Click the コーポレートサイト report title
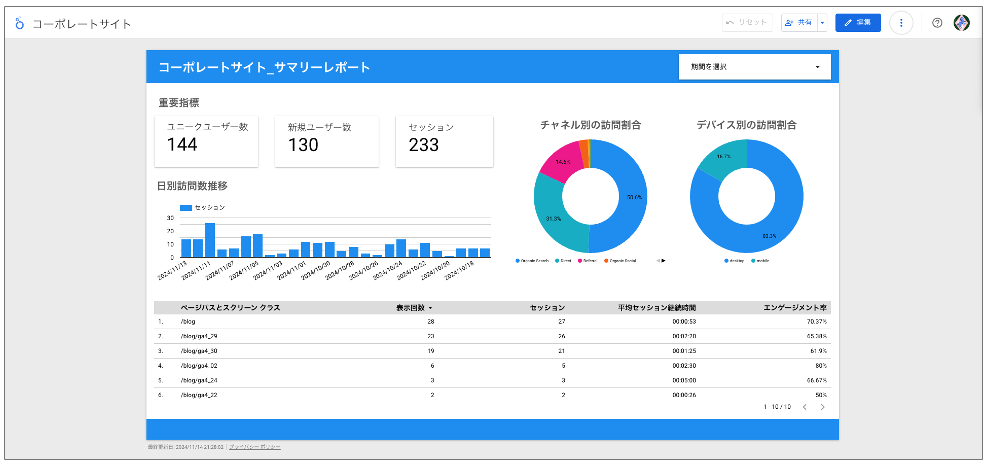This screenshot has width=990, height=466. 82,24
